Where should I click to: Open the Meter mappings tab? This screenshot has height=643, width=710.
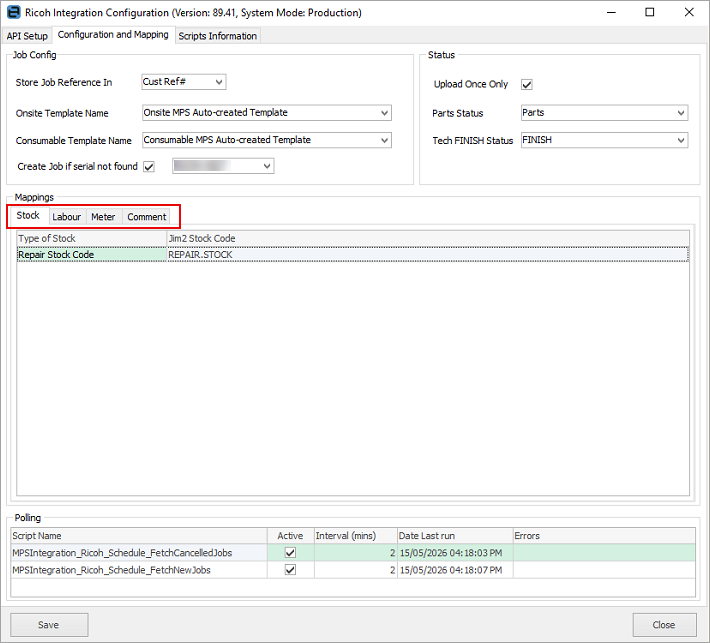click(103, 217)
